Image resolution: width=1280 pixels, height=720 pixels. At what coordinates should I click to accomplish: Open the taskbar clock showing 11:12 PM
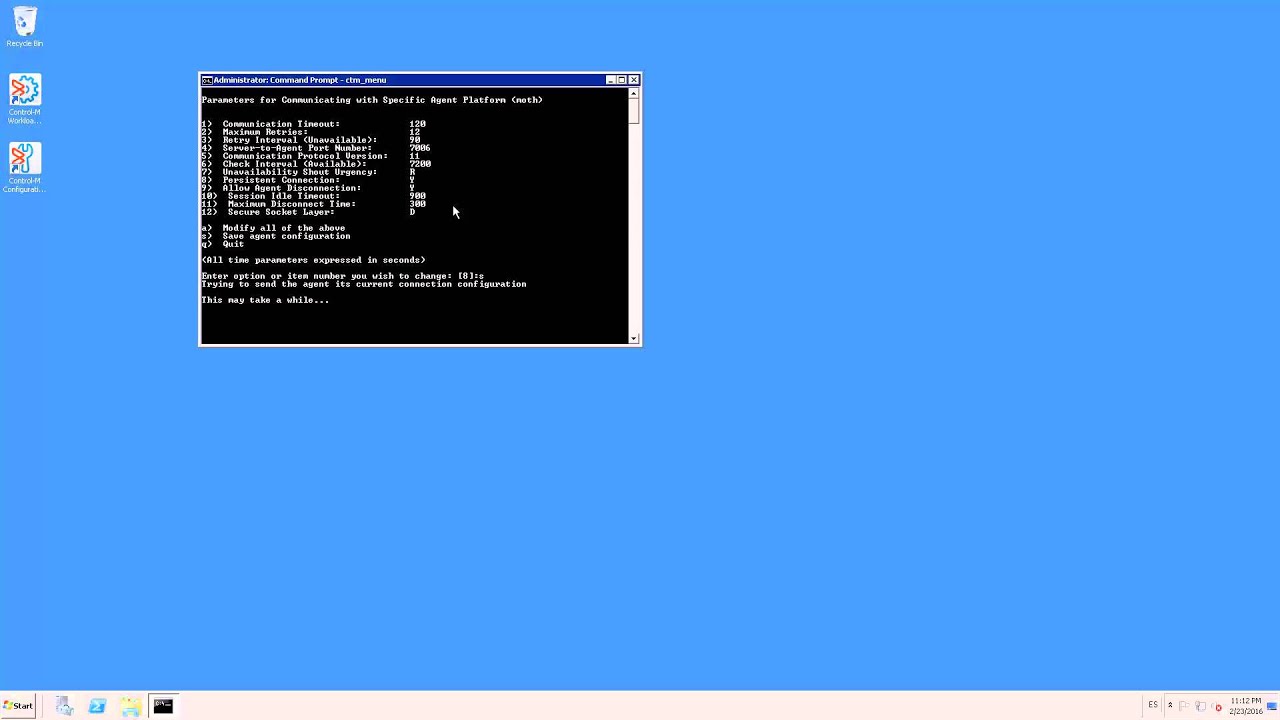1246,706
